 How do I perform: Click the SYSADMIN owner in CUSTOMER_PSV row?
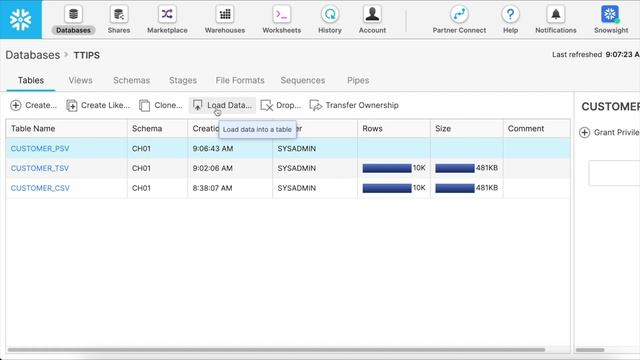point(297,149)
